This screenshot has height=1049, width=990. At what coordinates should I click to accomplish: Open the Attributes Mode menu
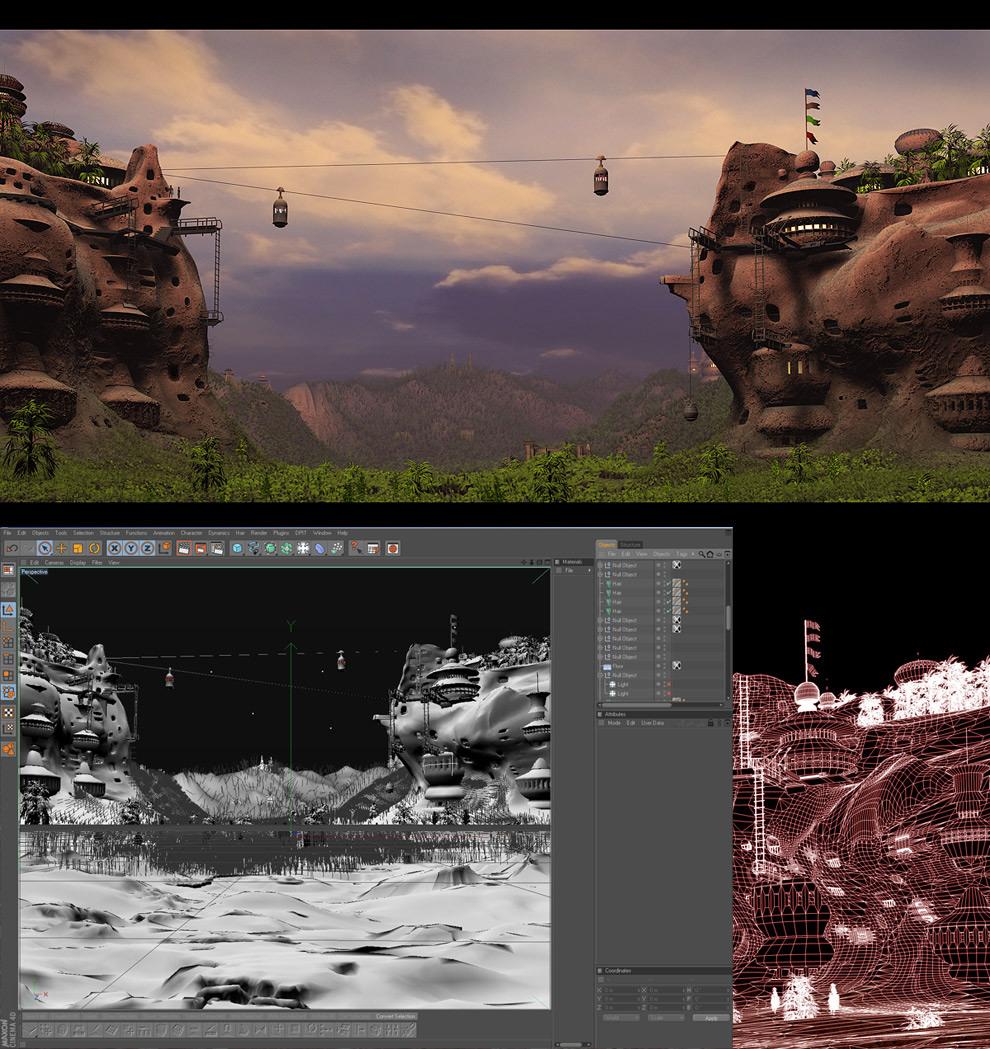(614, 723)
